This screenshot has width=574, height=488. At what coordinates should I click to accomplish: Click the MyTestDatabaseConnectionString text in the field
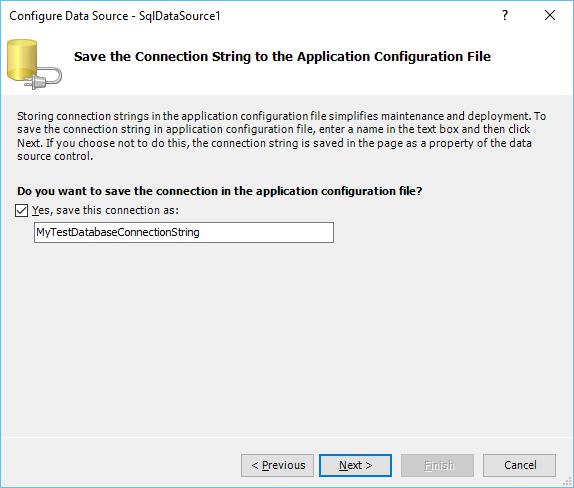118,232
